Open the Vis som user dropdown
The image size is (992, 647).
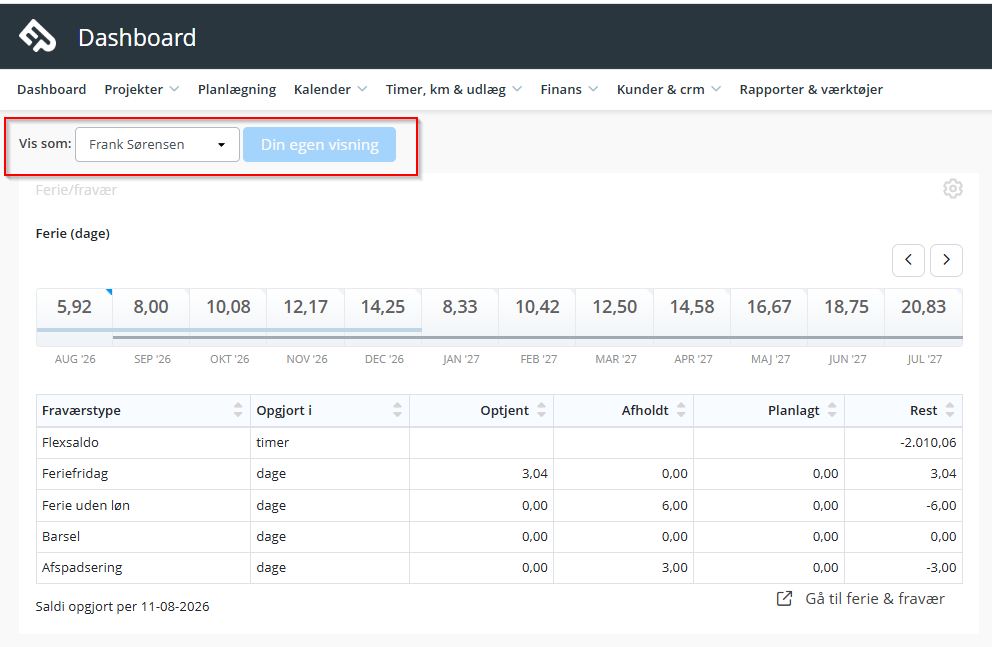click(157, 144)
